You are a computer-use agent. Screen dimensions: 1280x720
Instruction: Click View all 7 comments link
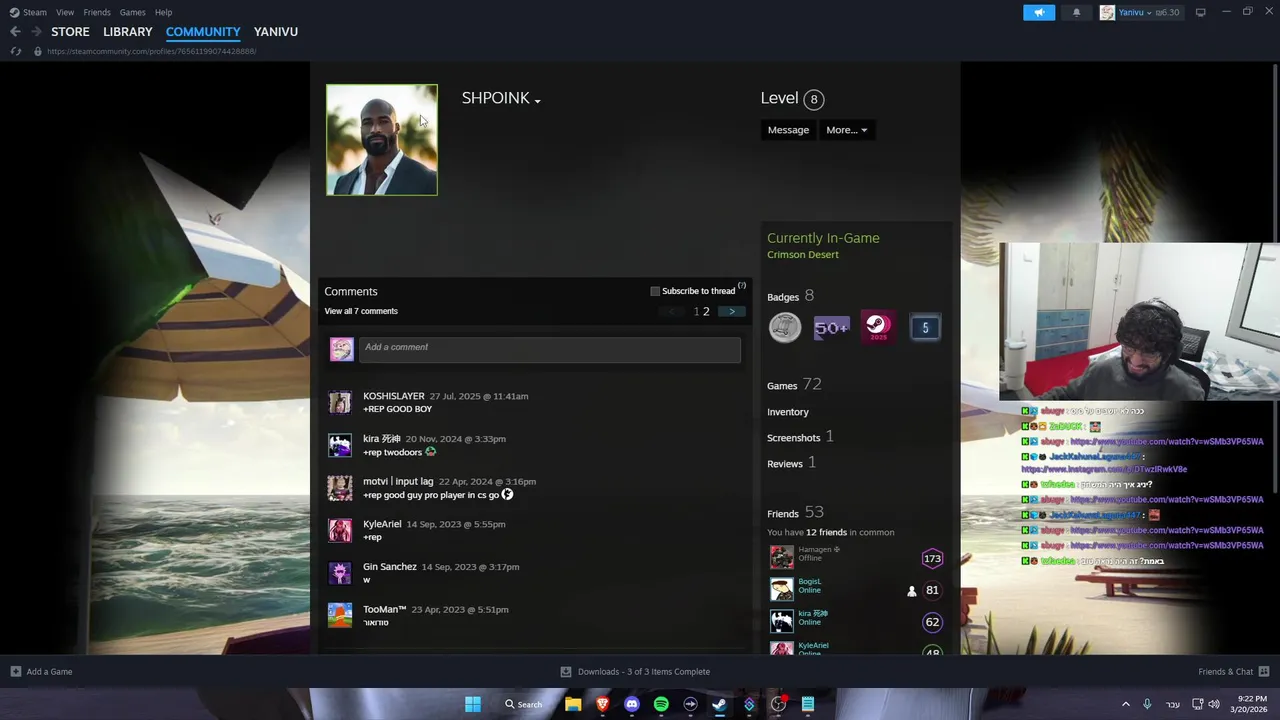click(361, 311)
